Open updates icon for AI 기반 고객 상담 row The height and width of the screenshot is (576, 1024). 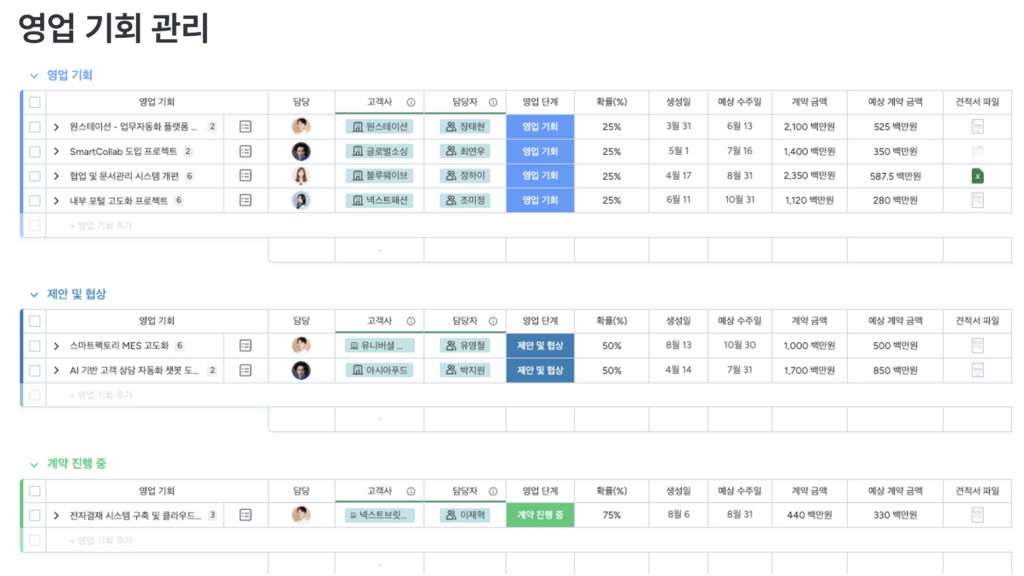point(246,370)
